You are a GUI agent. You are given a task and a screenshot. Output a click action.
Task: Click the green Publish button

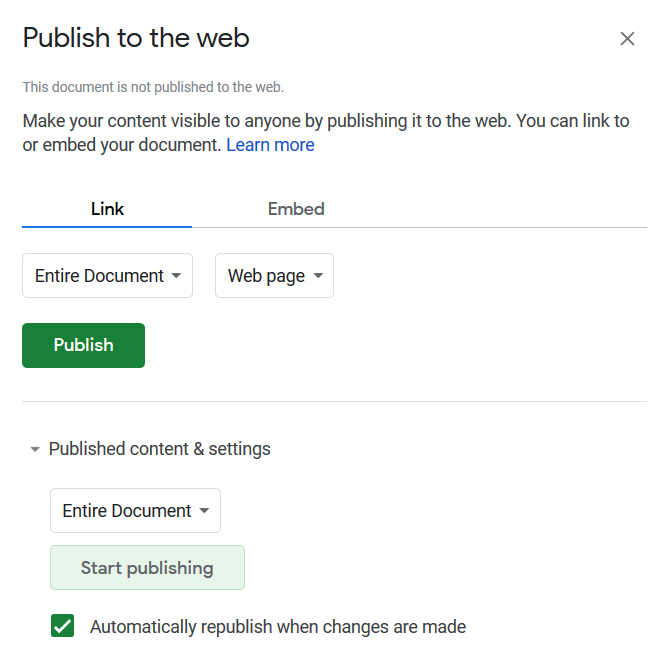pos(83,345)
